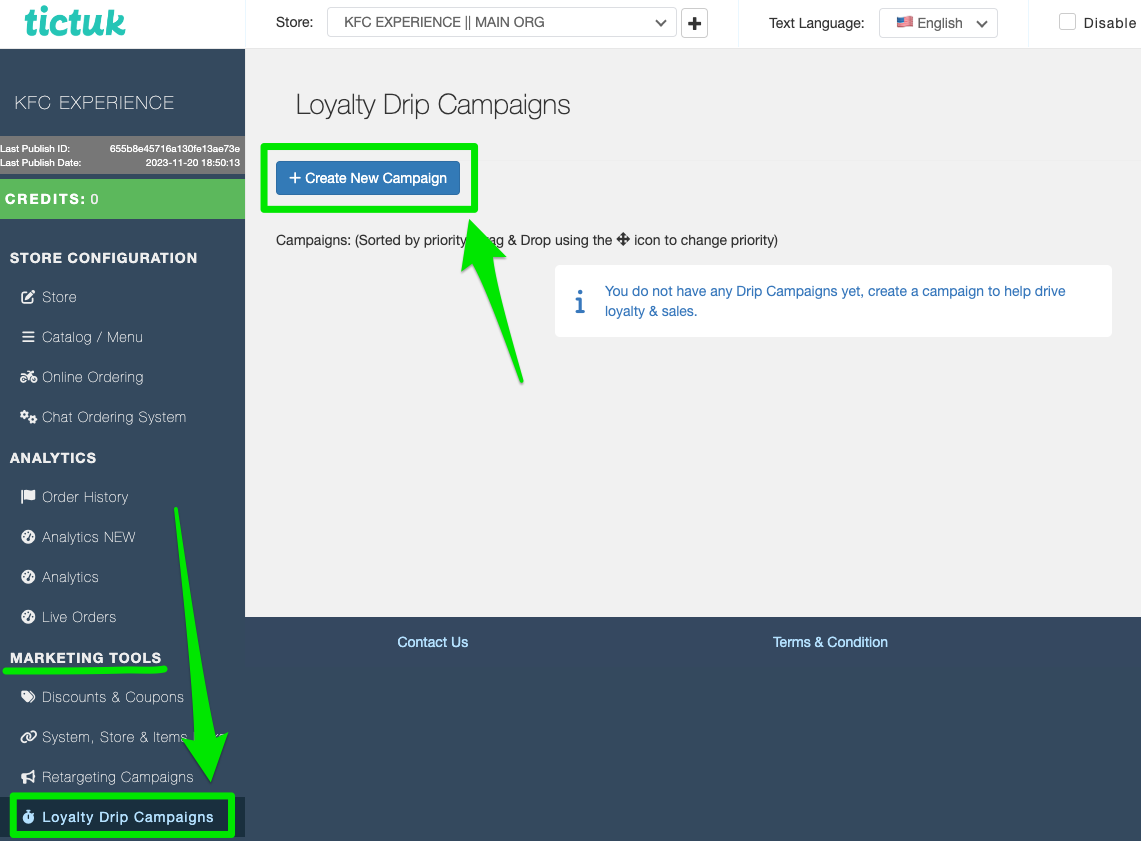Open Analytics NEW page
Image resolution: width=1141 pixels, height=841 pixels.
point(89,537)
